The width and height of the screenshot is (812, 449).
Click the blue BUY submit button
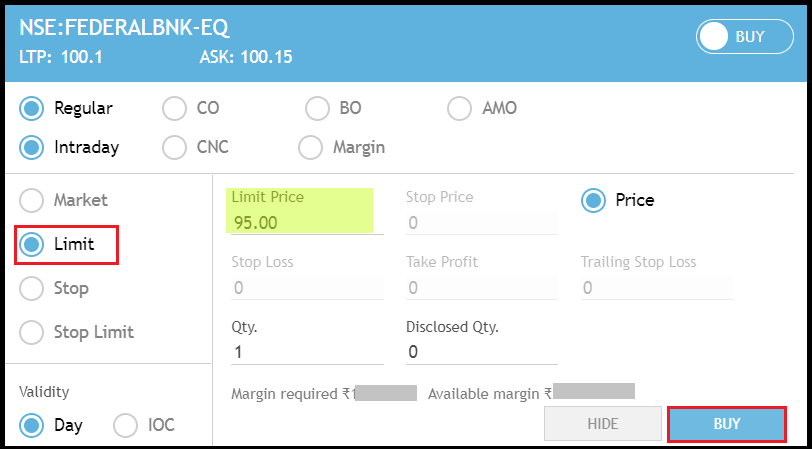click(x=727, y=424)
